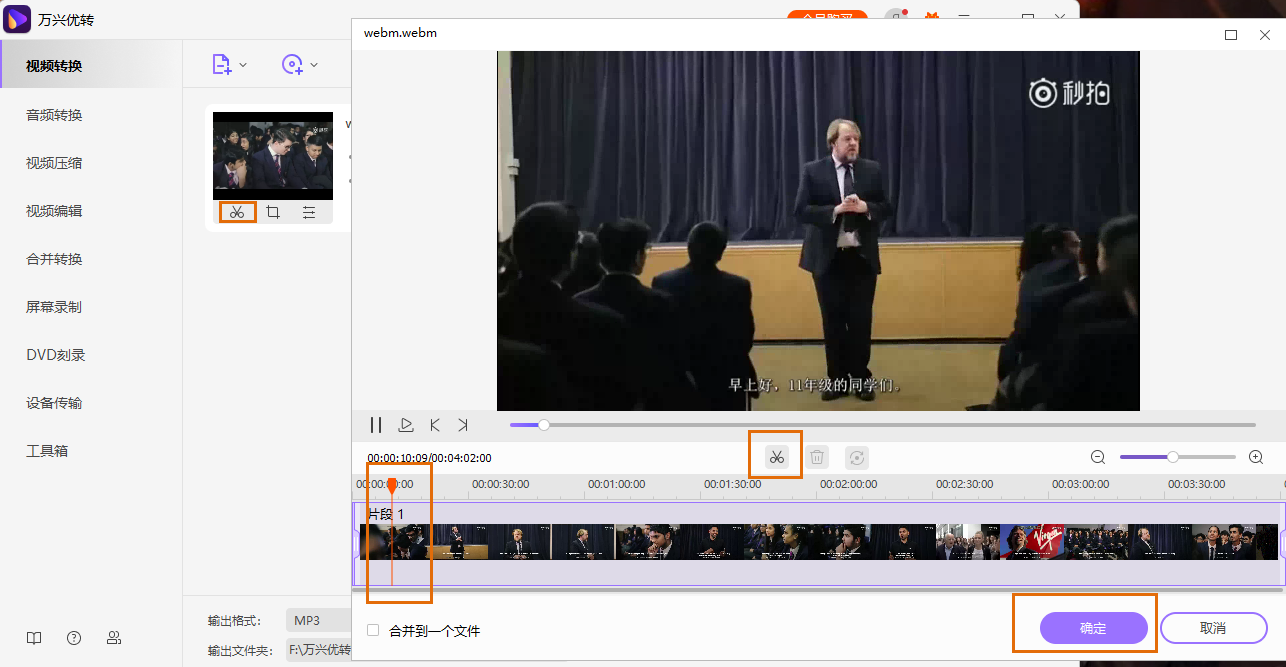This screenshot has width=1286, height=667.
Task: Jump to the clip start with the skip-back control
Action: [x=434, y=424]
